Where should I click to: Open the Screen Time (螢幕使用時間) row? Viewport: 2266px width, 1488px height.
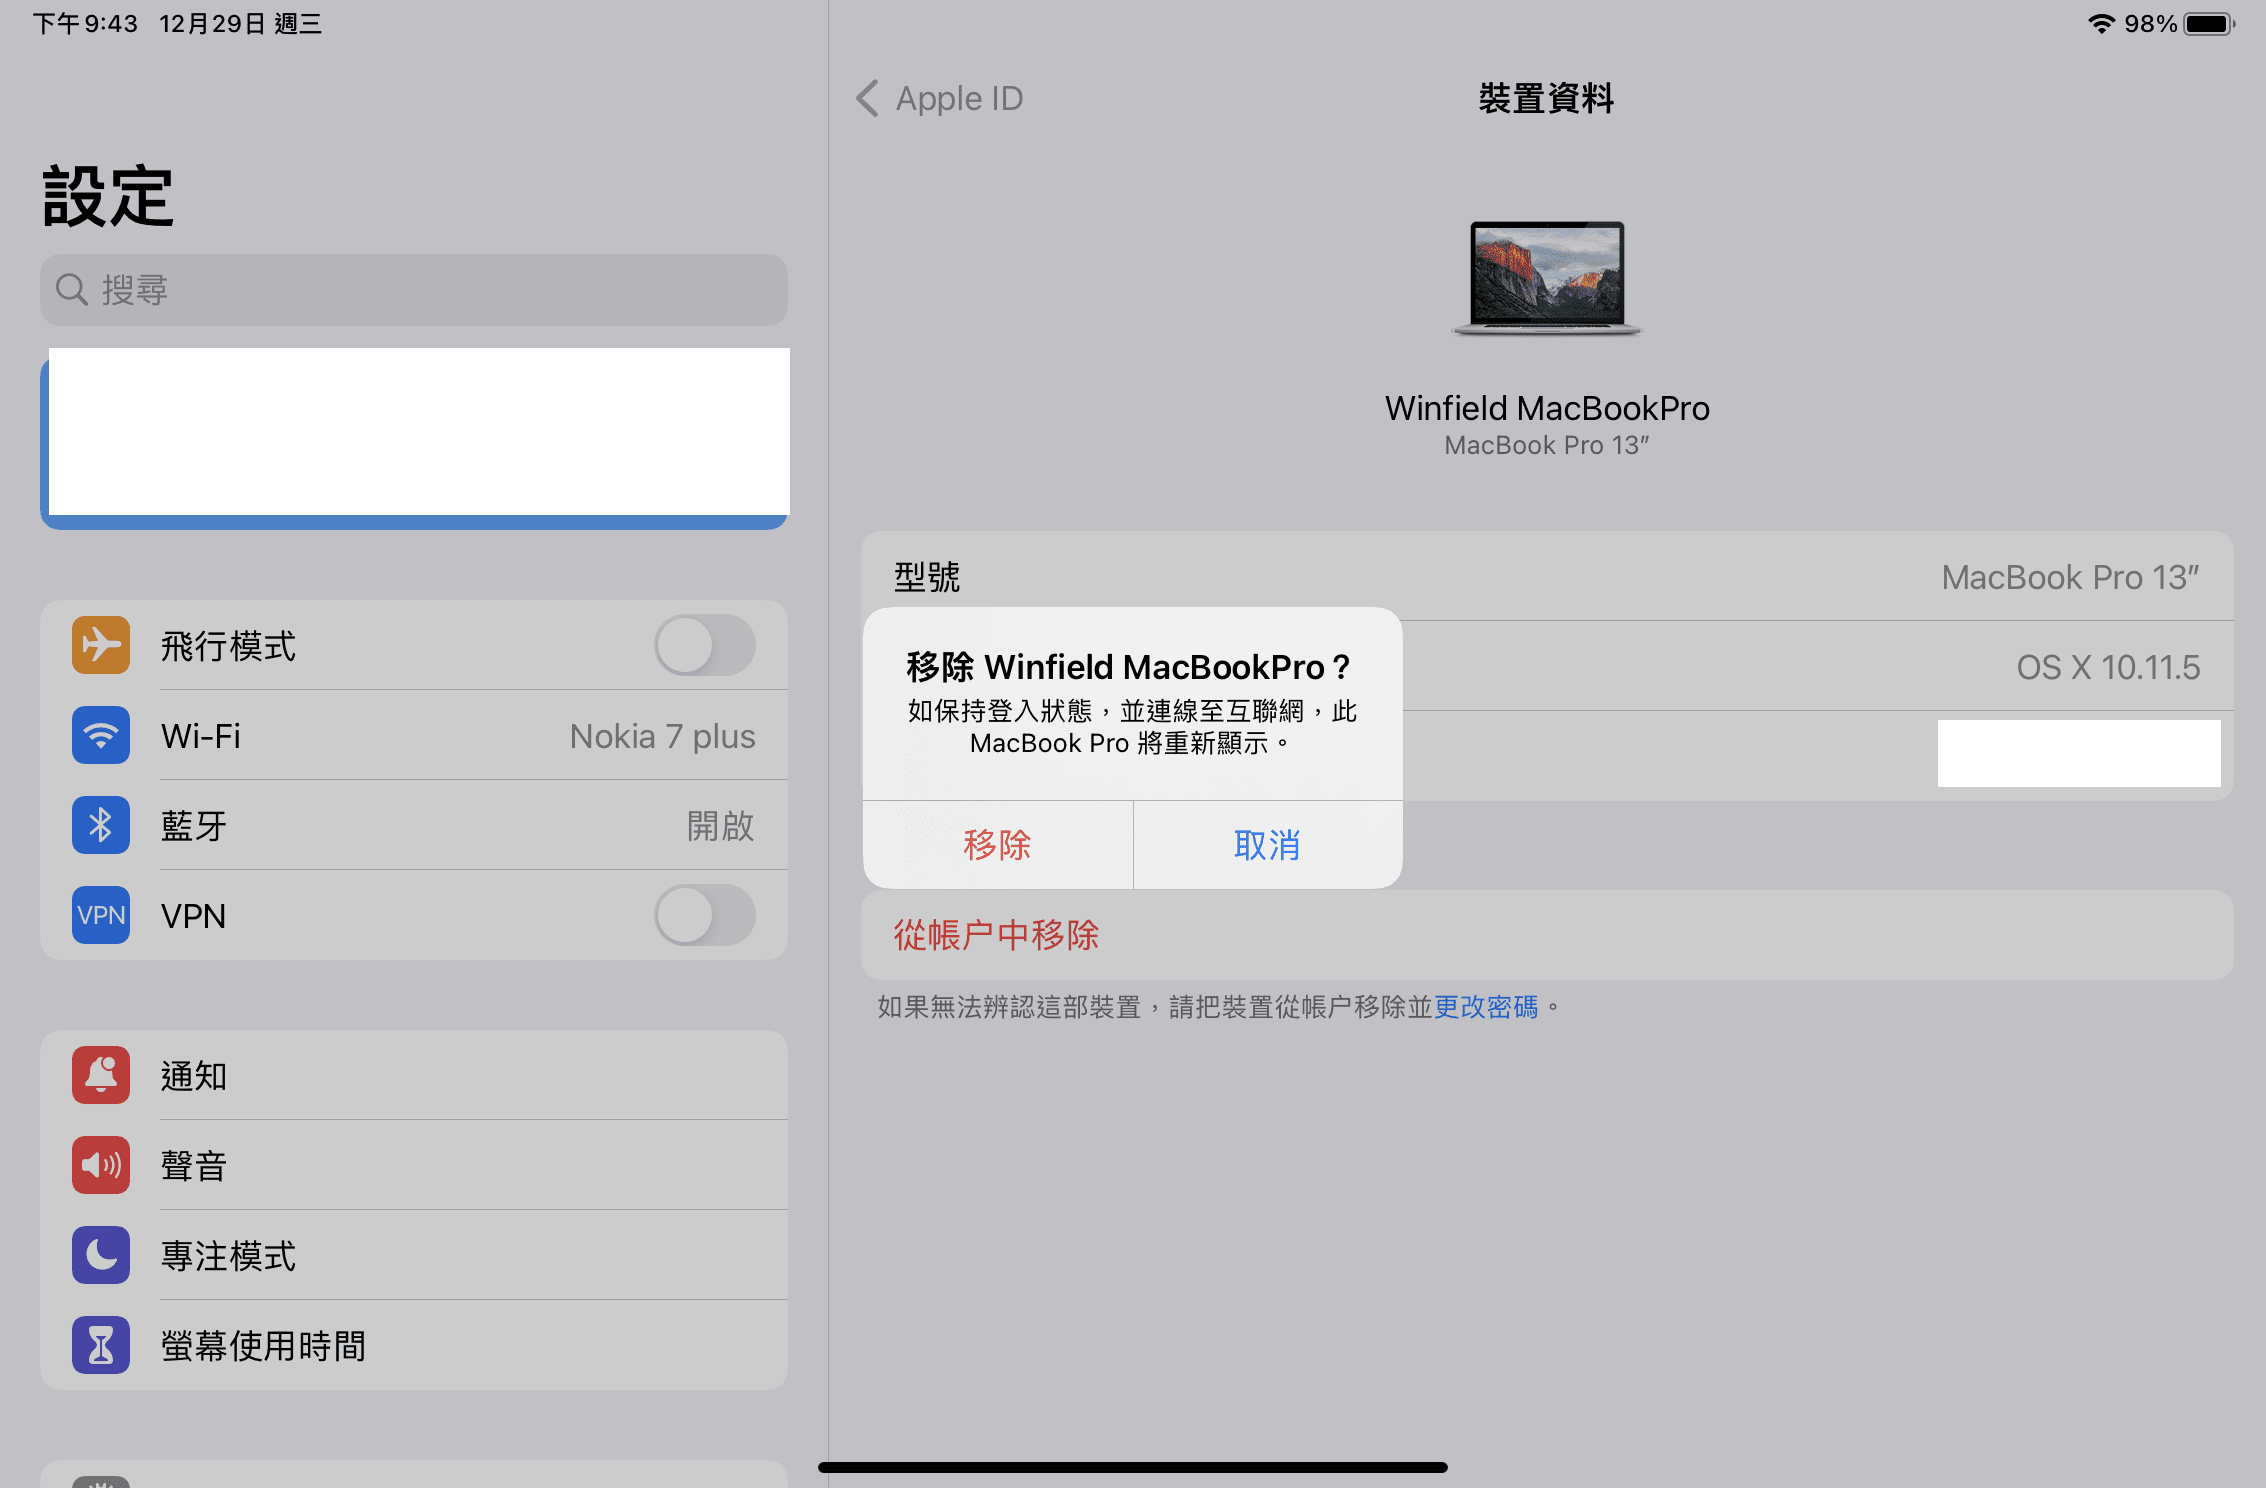pos(414,1345)
